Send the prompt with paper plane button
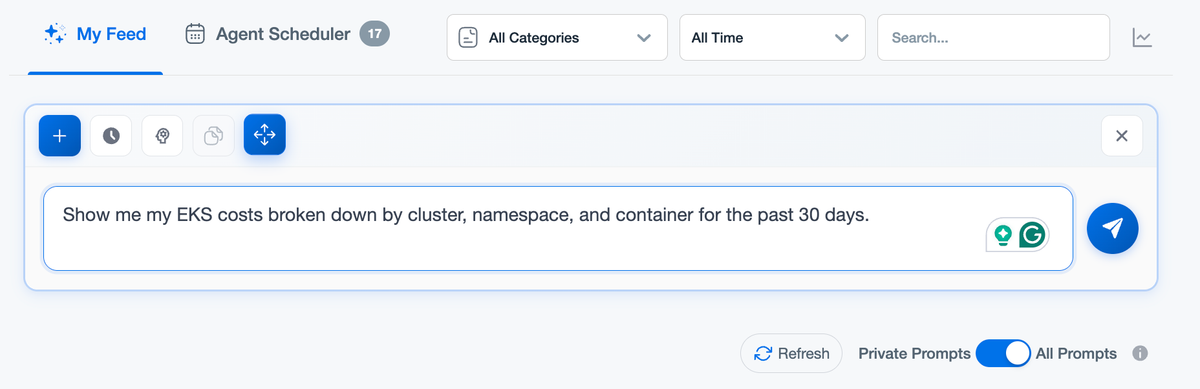1200x389 pixels. click(x=1113, y=228)
